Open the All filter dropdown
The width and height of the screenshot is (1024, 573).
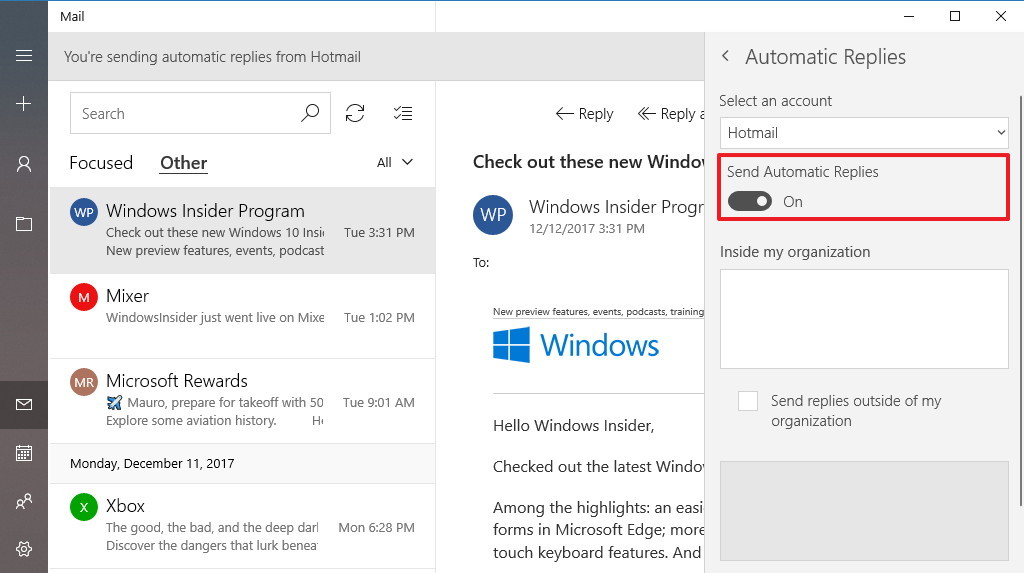tap(394, 162)
